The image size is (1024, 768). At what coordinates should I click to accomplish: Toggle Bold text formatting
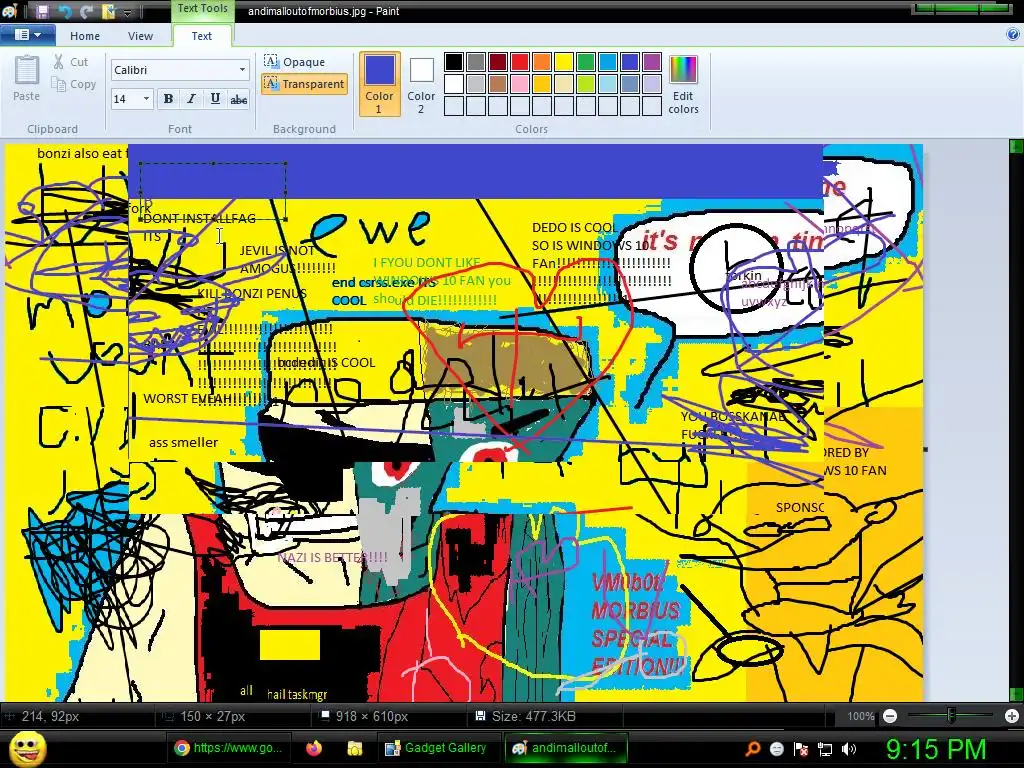(168, 99)
